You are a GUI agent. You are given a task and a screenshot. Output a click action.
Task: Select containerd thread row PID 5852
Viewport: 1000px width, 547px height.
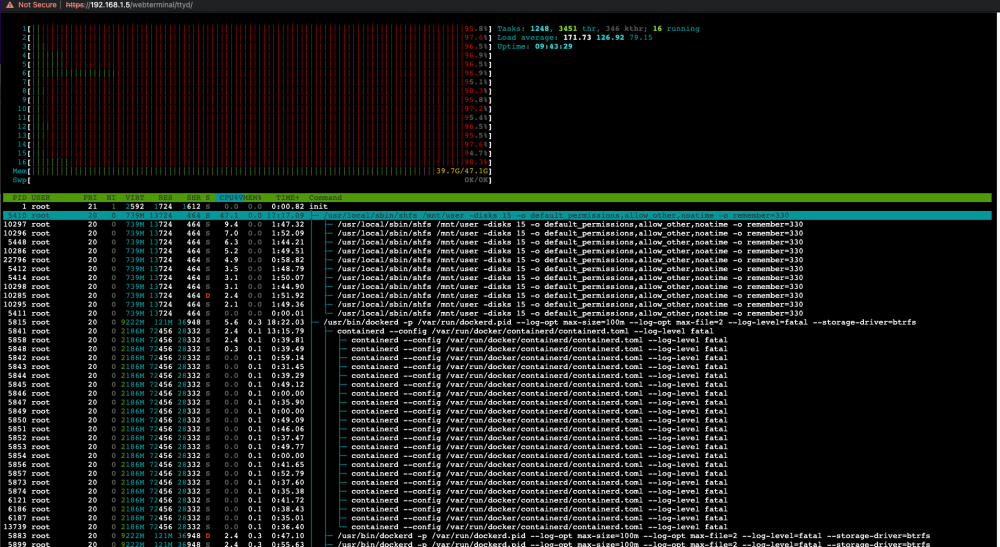pos(497,439)
